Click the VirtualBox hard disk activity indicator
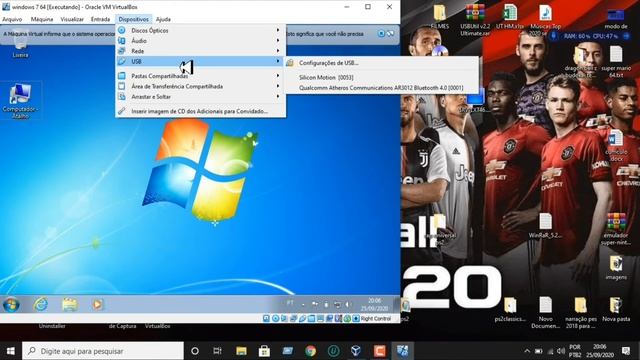 (x=267, y=318)
